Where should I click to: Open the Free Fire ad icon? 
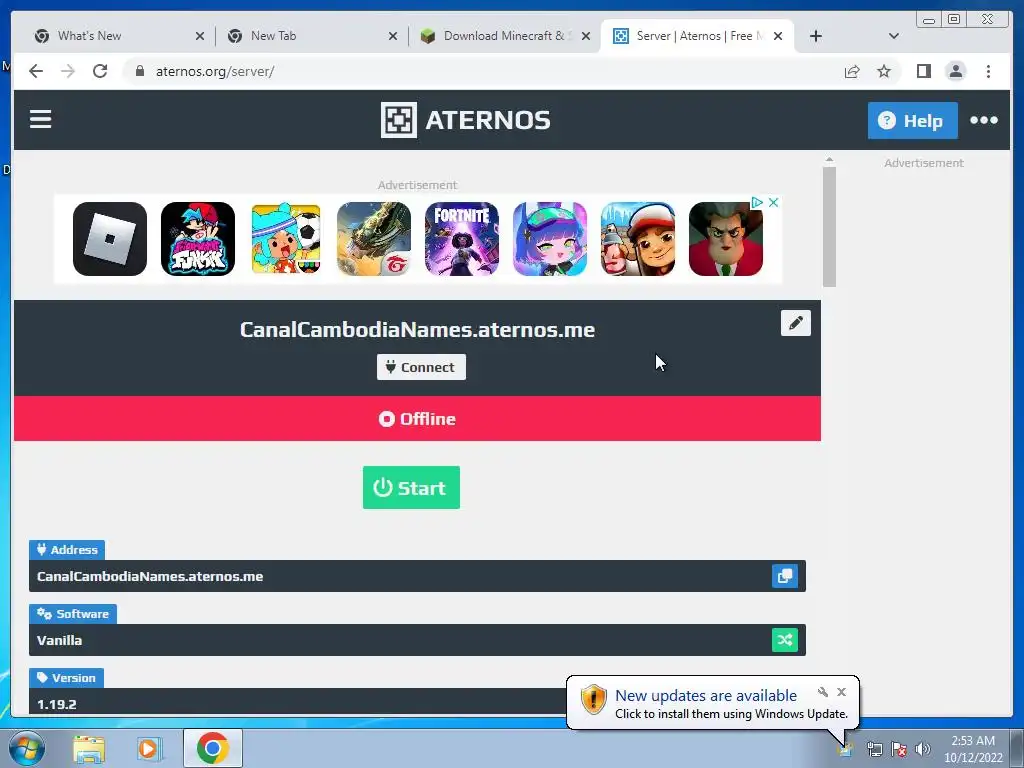374,239
